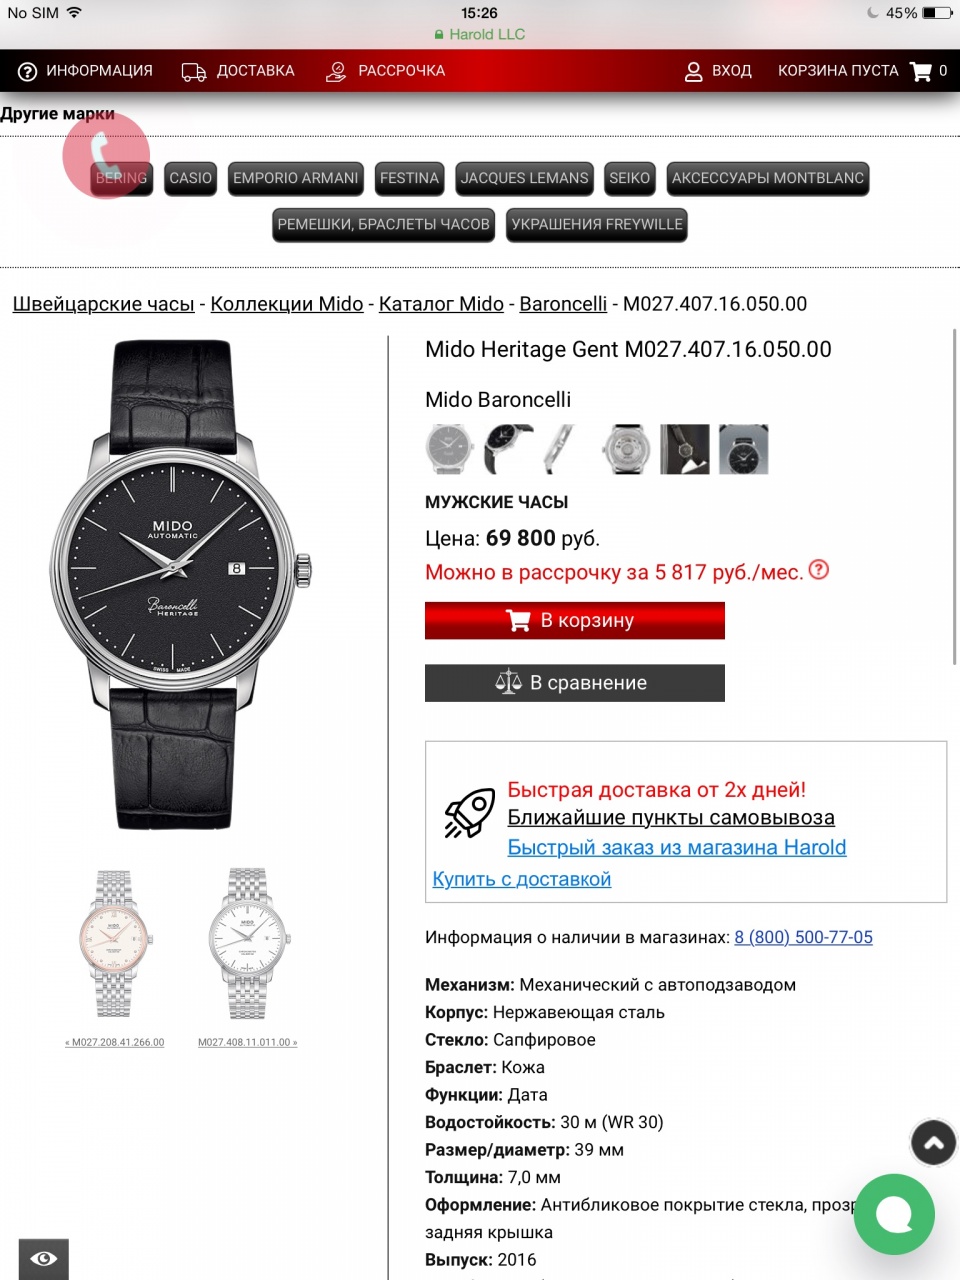Click the page scrollbar on right edge
Screen dimensions: 960x1280
click(955, 495)
